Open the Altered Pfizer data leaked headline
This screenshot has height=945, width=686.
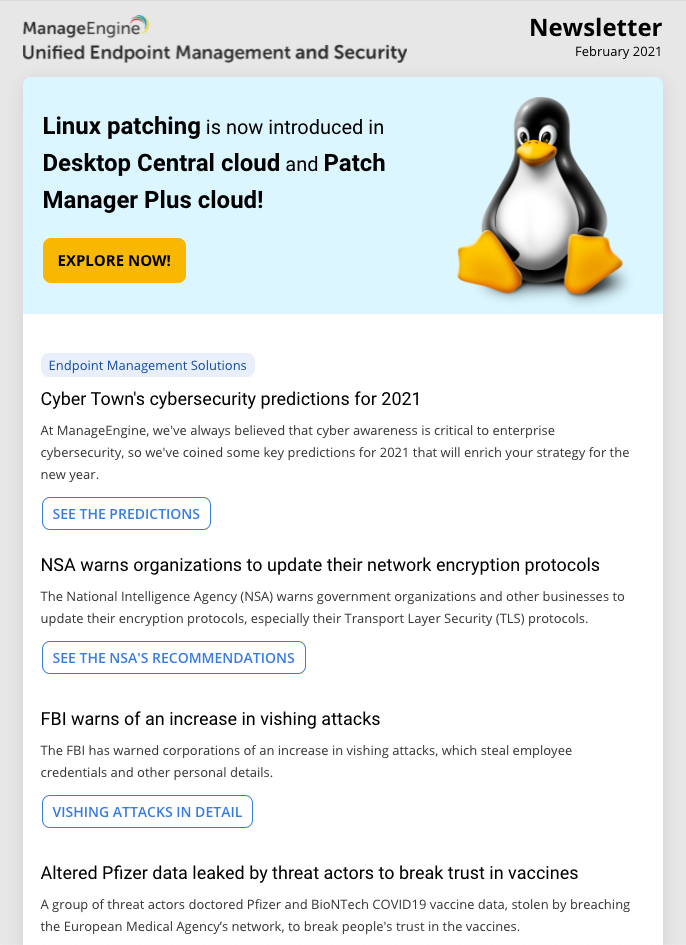309,873
